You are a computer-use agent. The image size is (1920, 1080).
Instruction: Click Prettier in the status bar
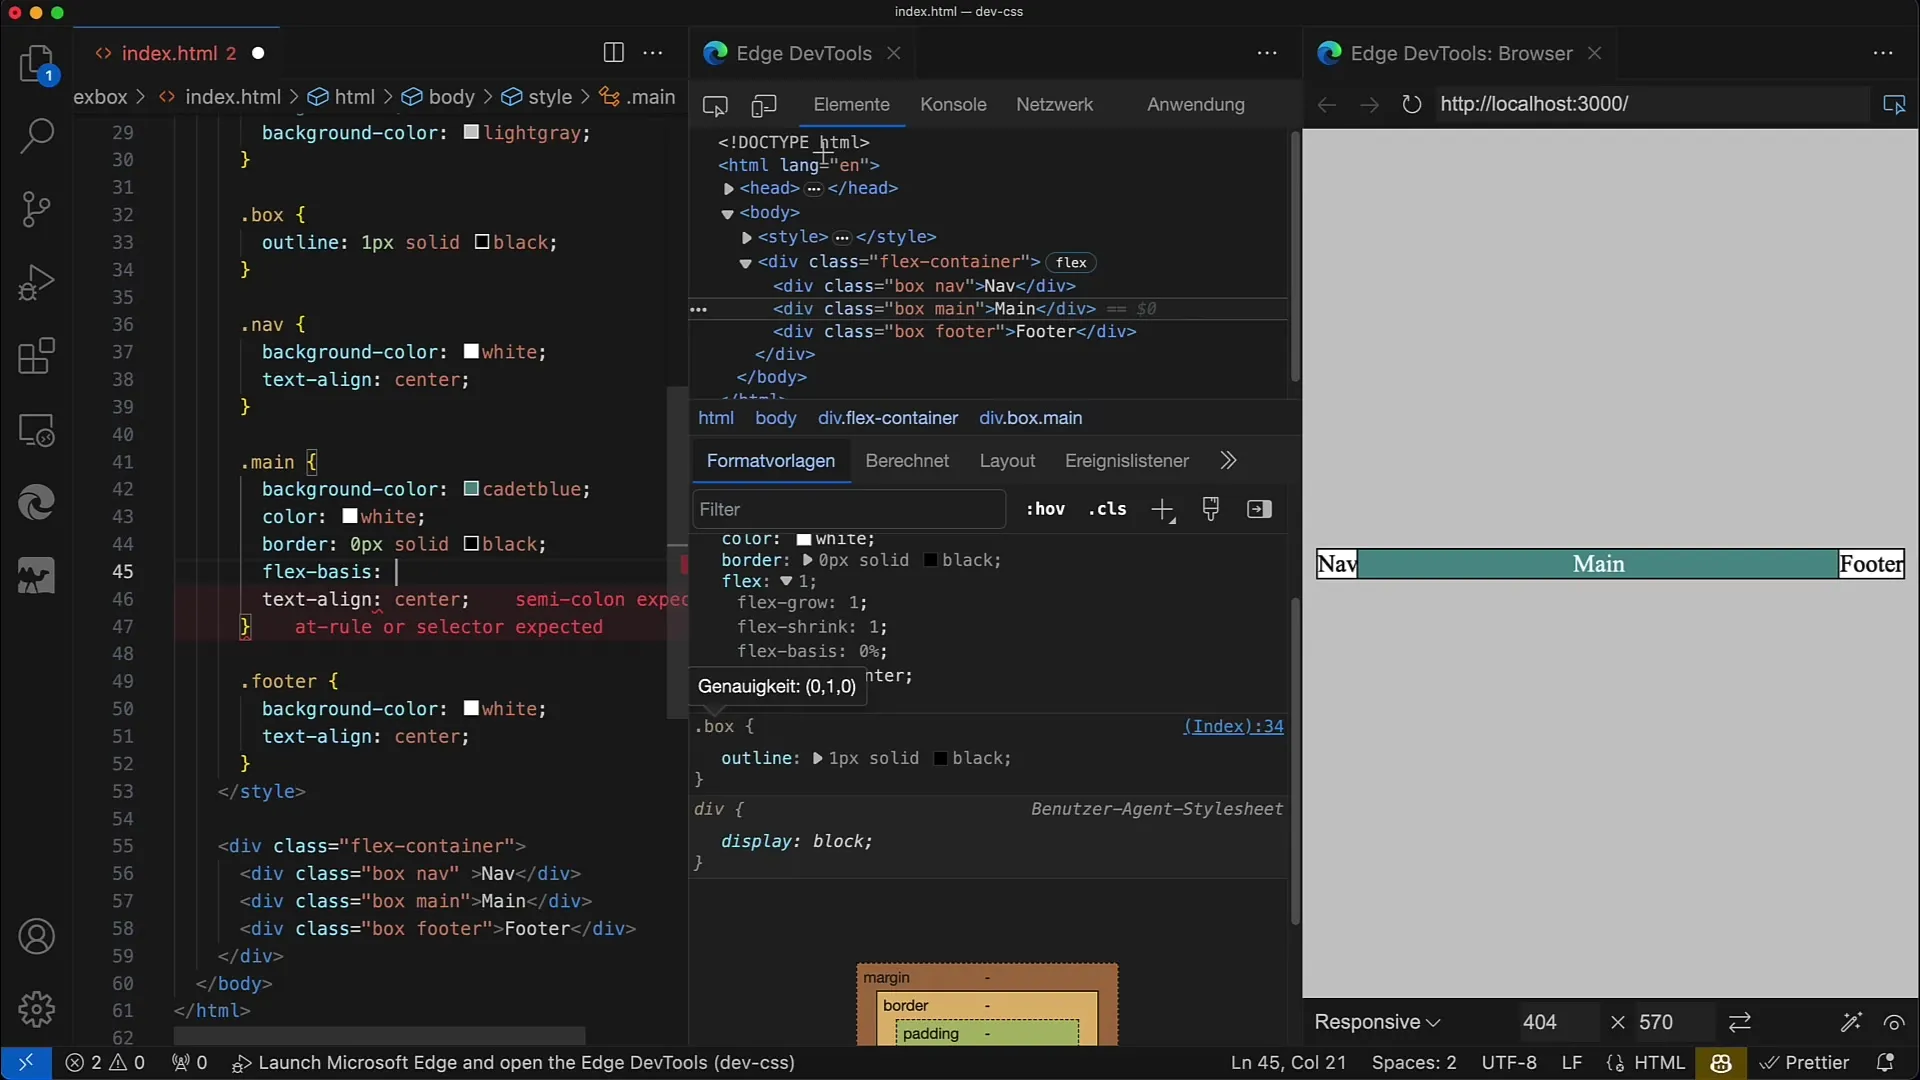[1805, 1063]
